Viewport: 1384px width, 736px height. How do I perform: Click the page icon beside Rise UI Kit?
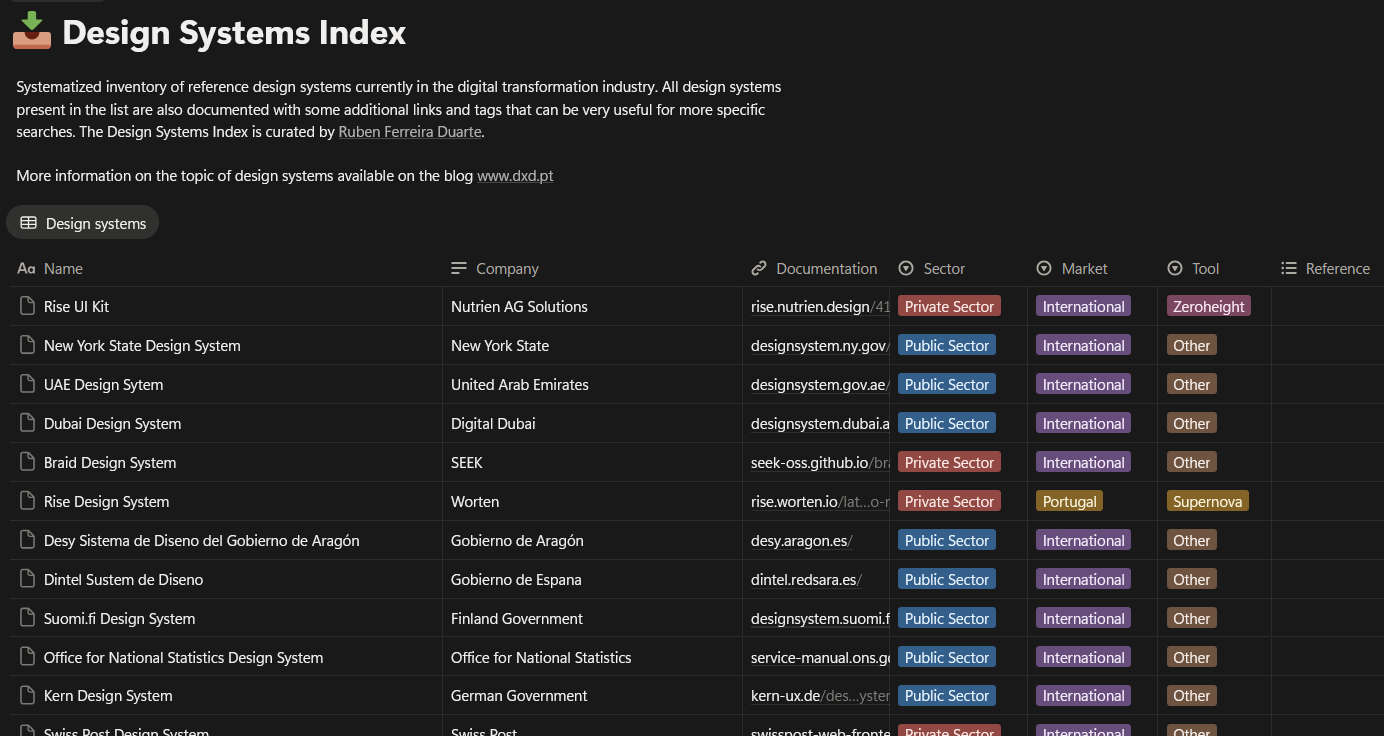tap(28, 306)
